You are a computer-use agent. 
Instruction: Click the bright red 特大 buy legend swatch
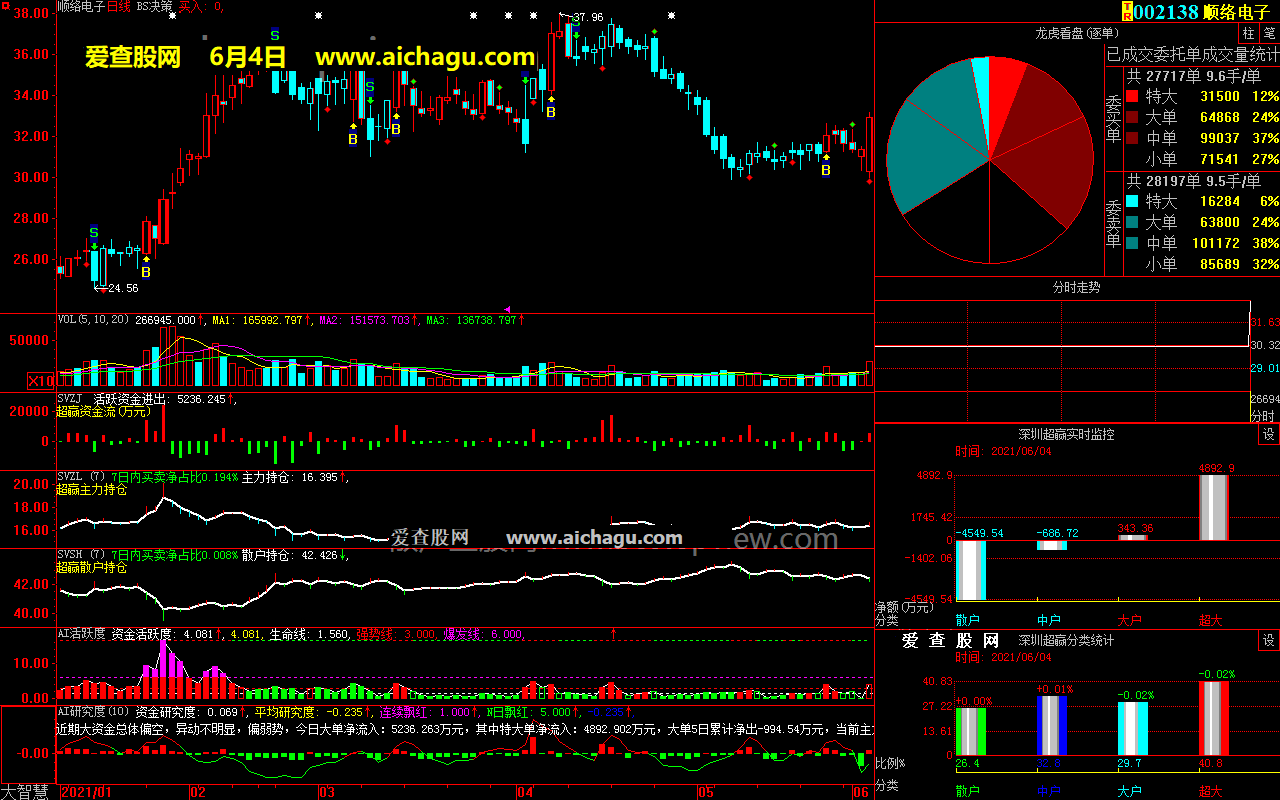1132,97
